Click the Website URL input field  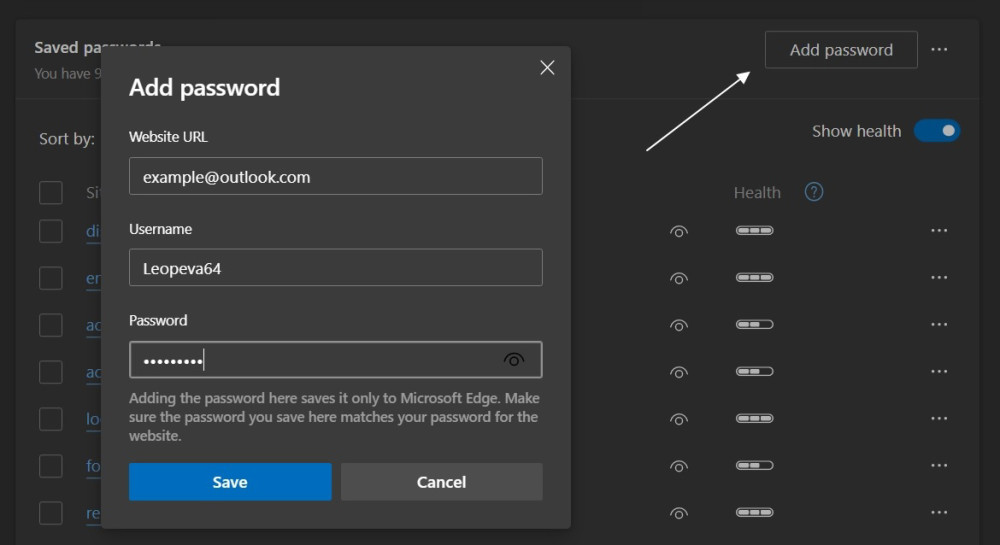(335, 177)
